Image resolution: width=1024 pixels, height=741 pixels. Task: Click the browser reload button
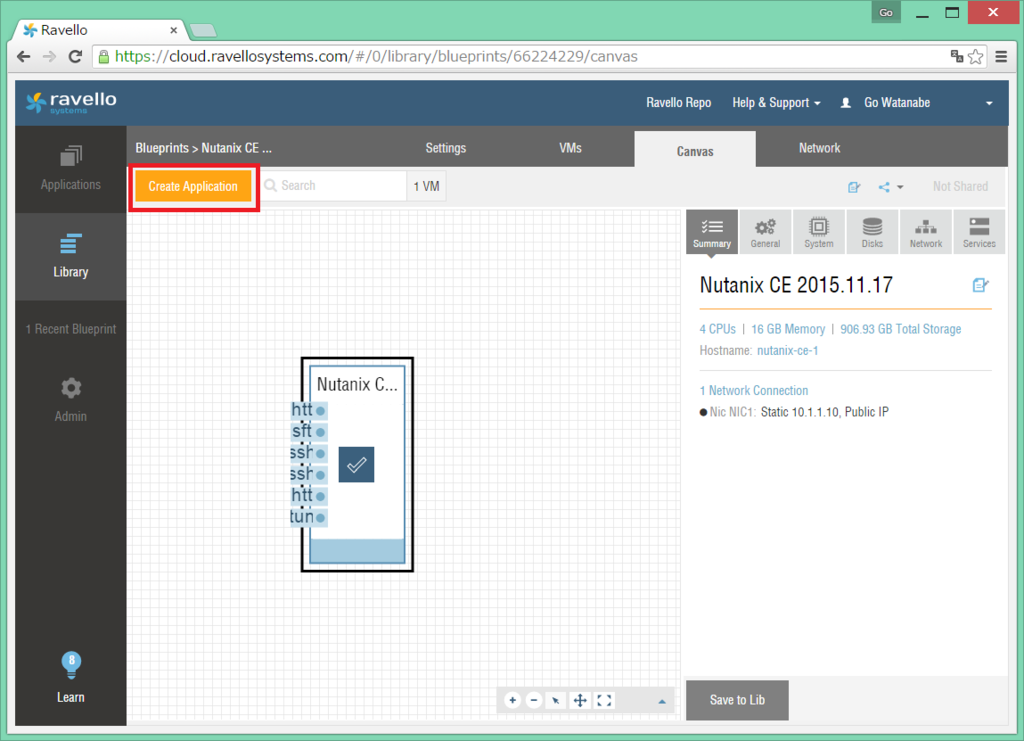pyautogui.click(x=75, y=57)
